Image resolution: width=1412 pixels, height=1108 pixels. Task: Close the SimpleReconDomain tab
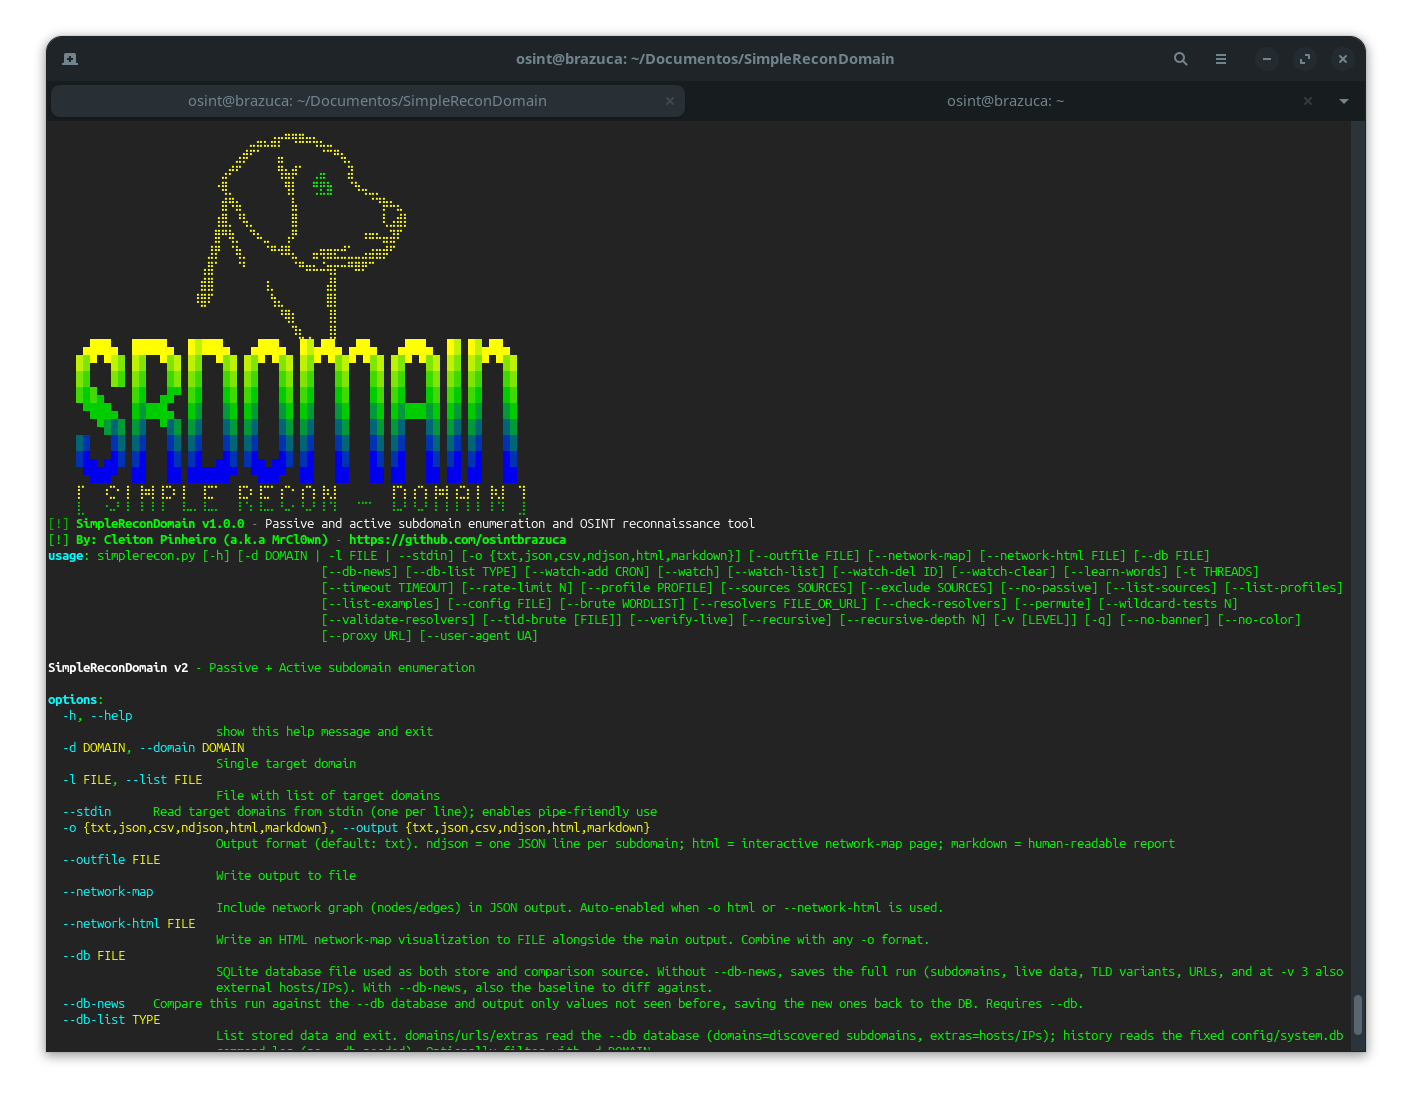(669, 101)
